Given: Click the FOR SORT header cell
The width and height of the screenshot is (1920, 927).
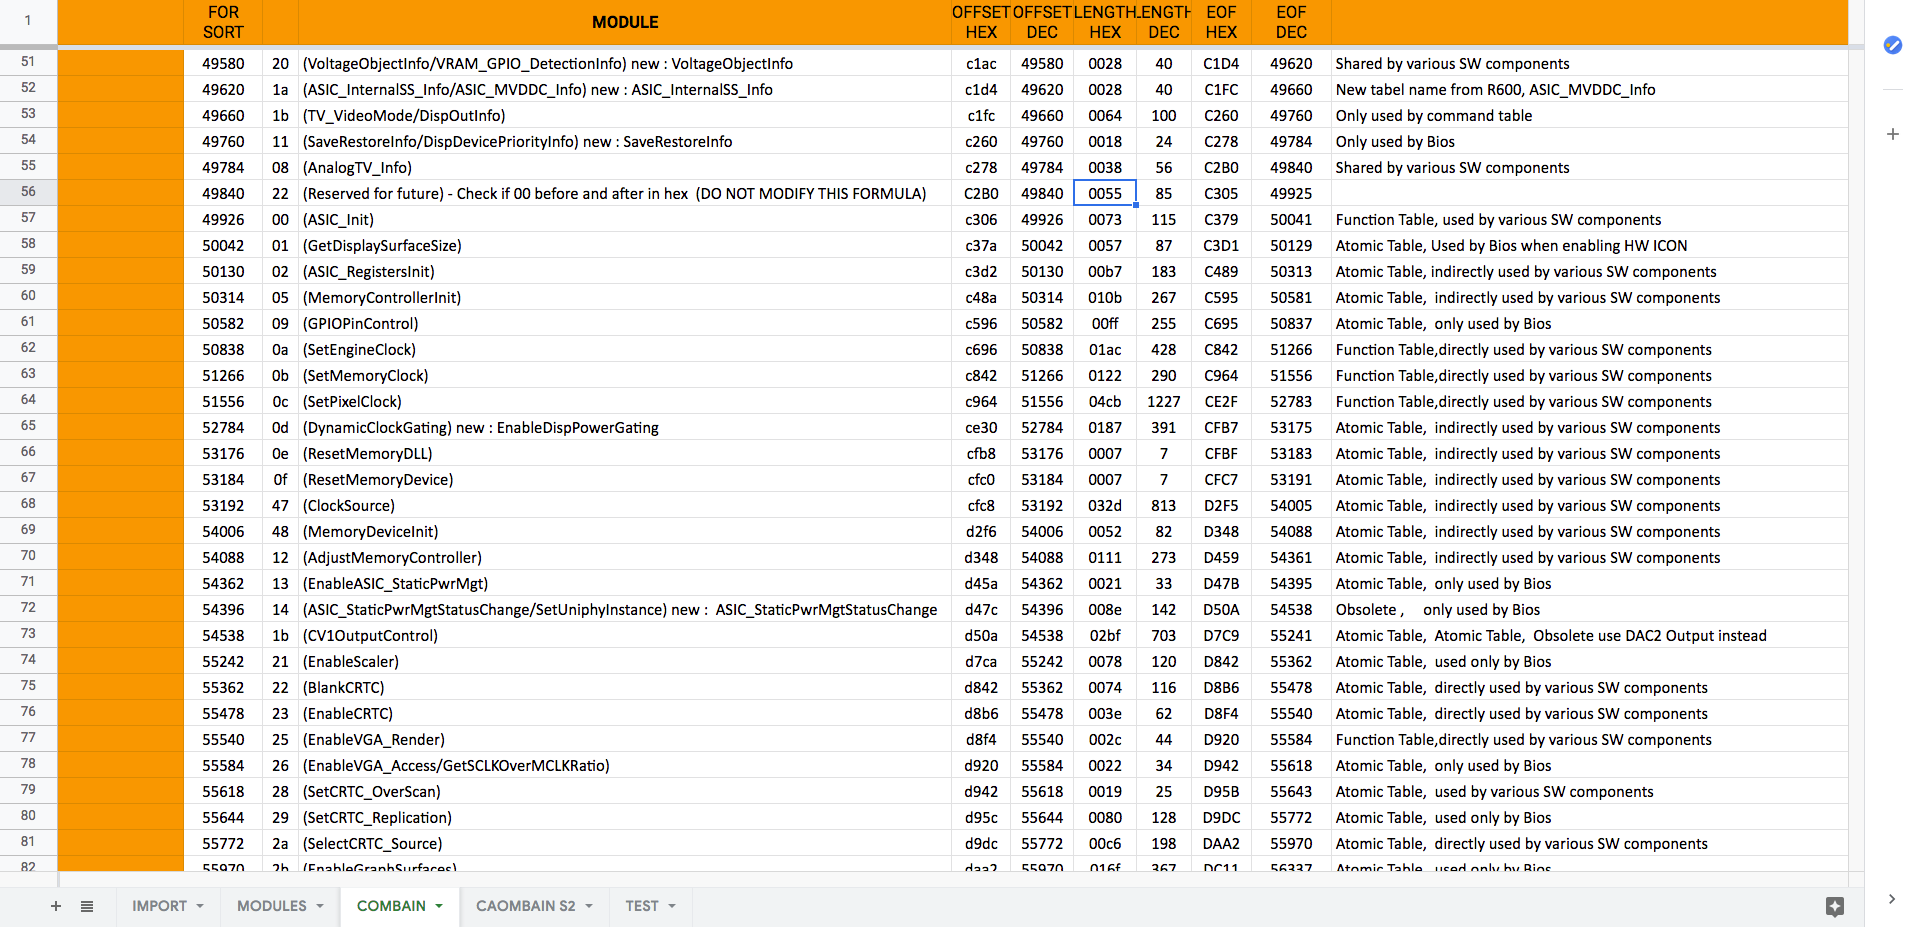Looking at the screenshot, I should [x=223, y=22].
